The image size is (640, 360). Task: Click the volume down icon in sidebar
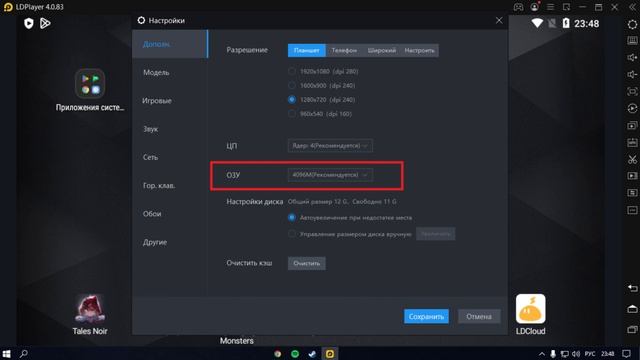[x=632, y=74]
